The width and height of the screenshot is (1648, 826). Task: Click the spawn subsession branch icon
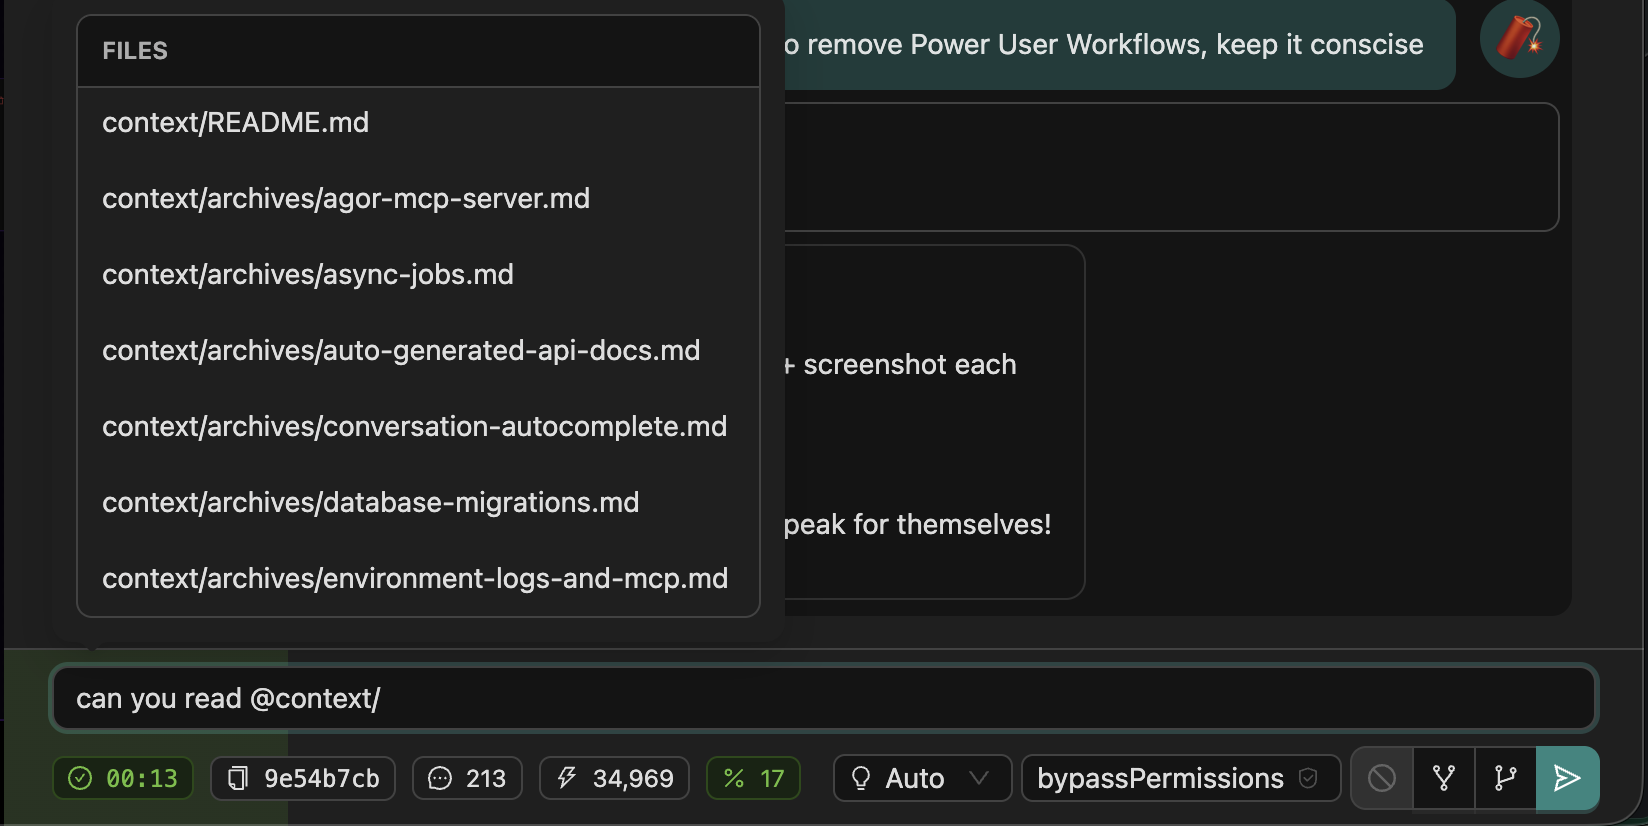tap(1505, 778)
